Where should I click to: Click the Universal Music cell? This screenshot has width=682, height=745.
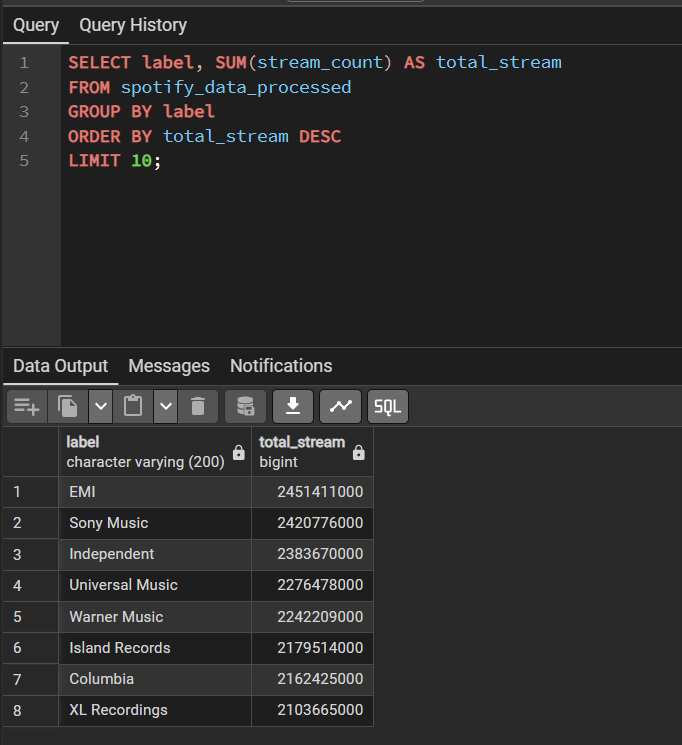click(x=155, y=585)
